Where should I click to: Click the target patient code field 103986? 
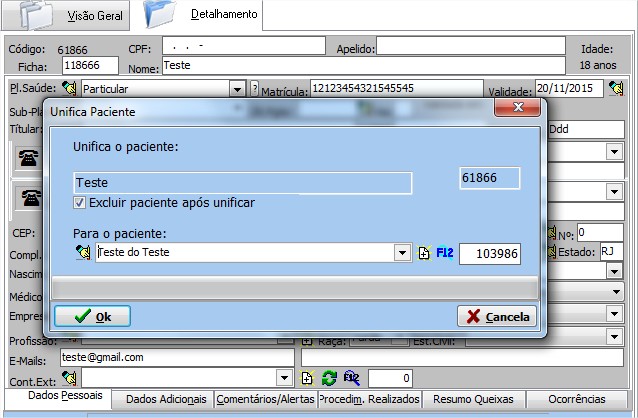click(490, 253)
